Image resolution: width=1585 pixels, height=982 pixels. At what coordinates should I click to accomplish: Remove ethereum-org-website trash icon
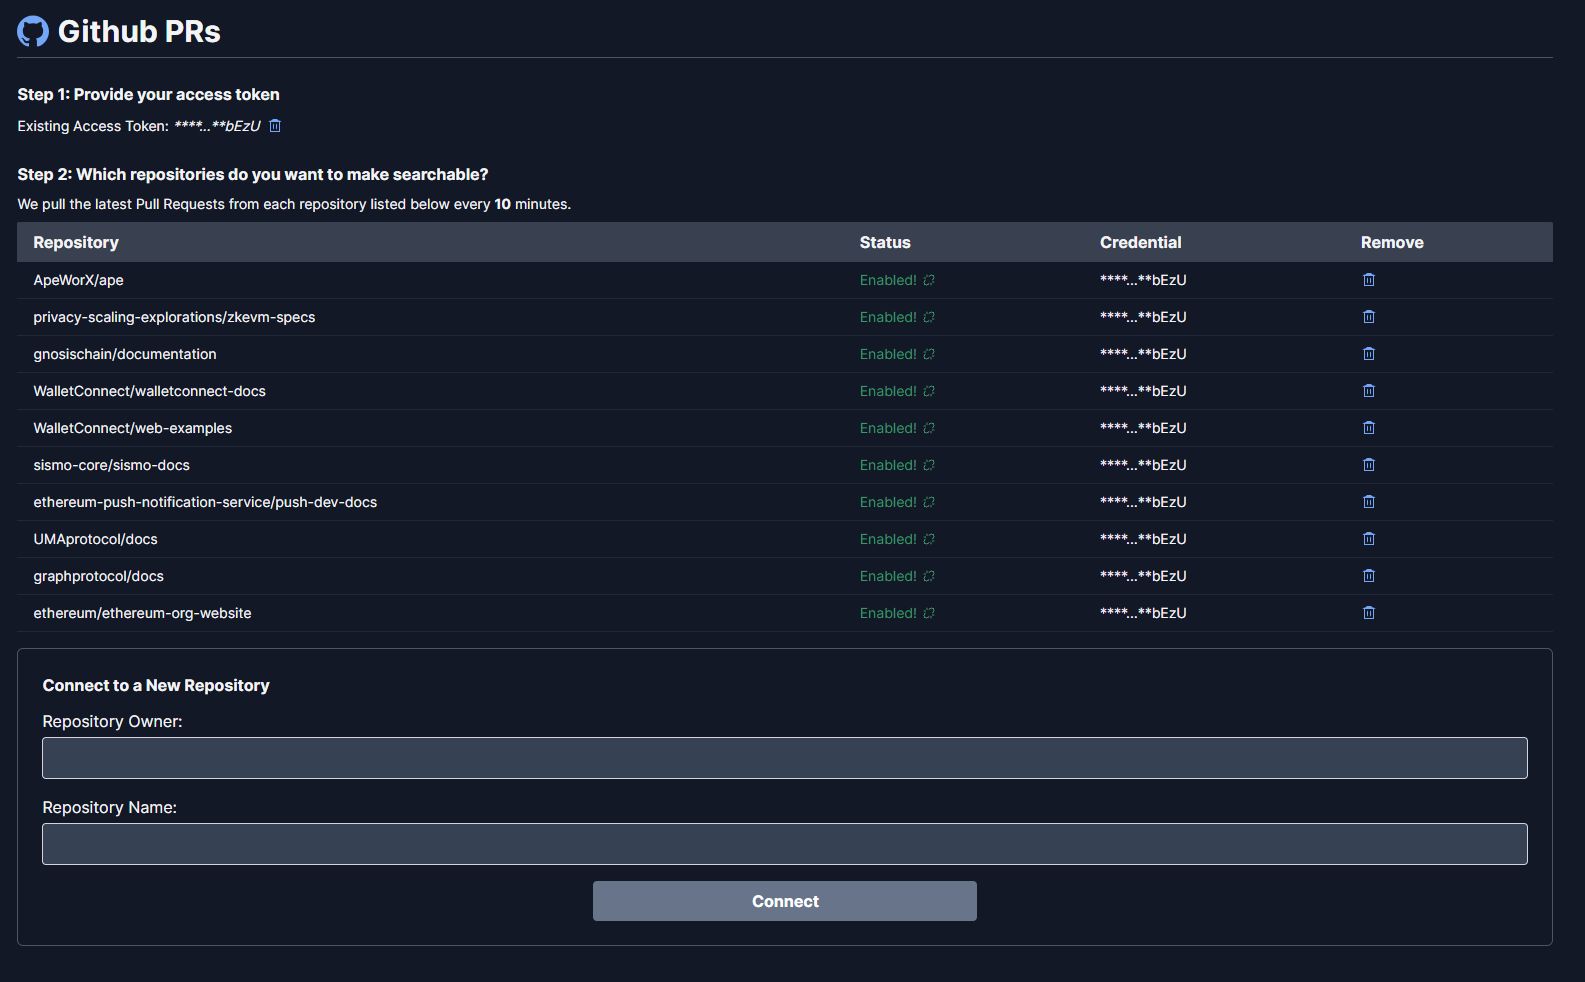coord(1369,613)
